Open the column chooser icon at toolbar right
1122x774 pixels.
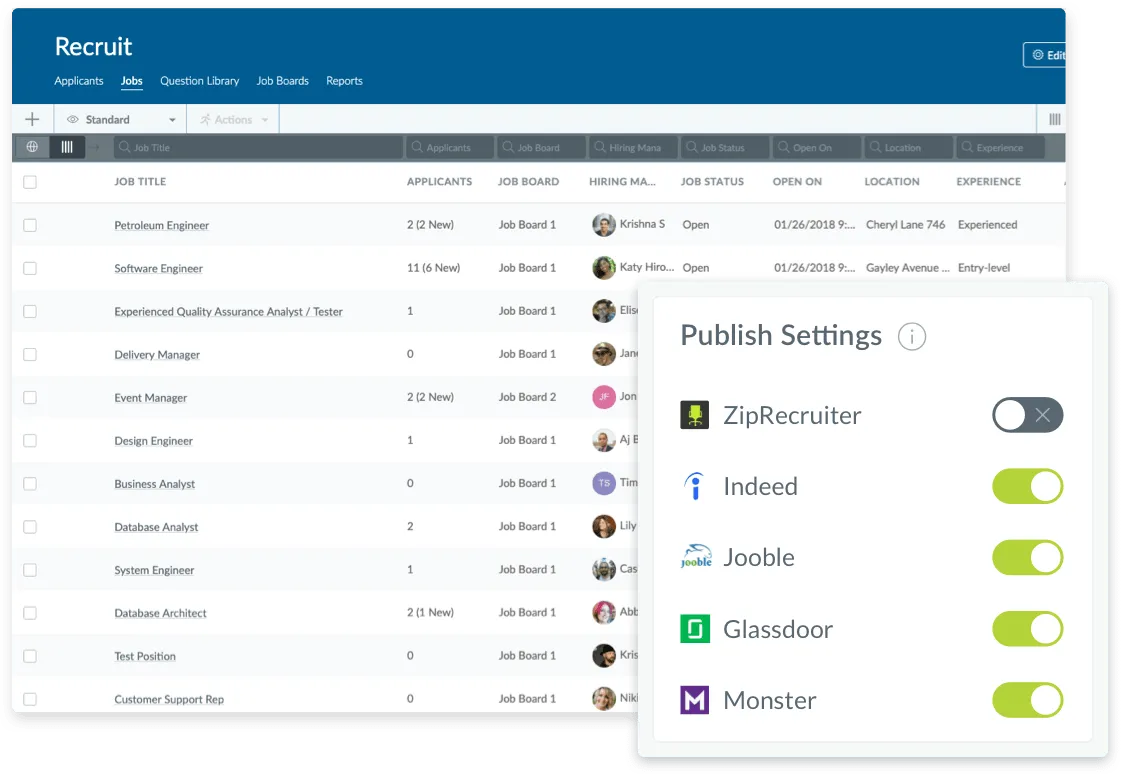[x=1055, y=119]
